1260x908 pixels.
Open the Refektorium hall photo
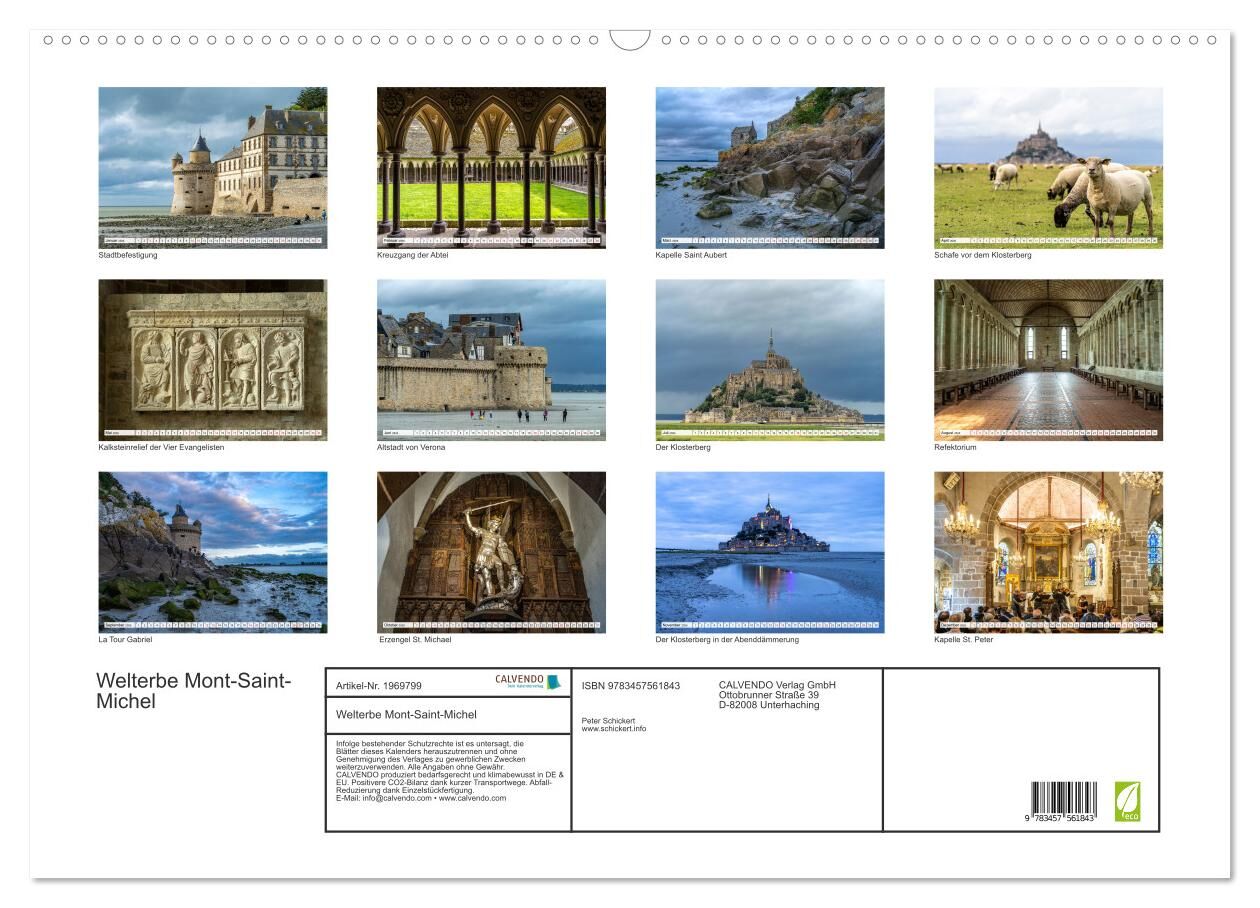(x=1048, y=359)
